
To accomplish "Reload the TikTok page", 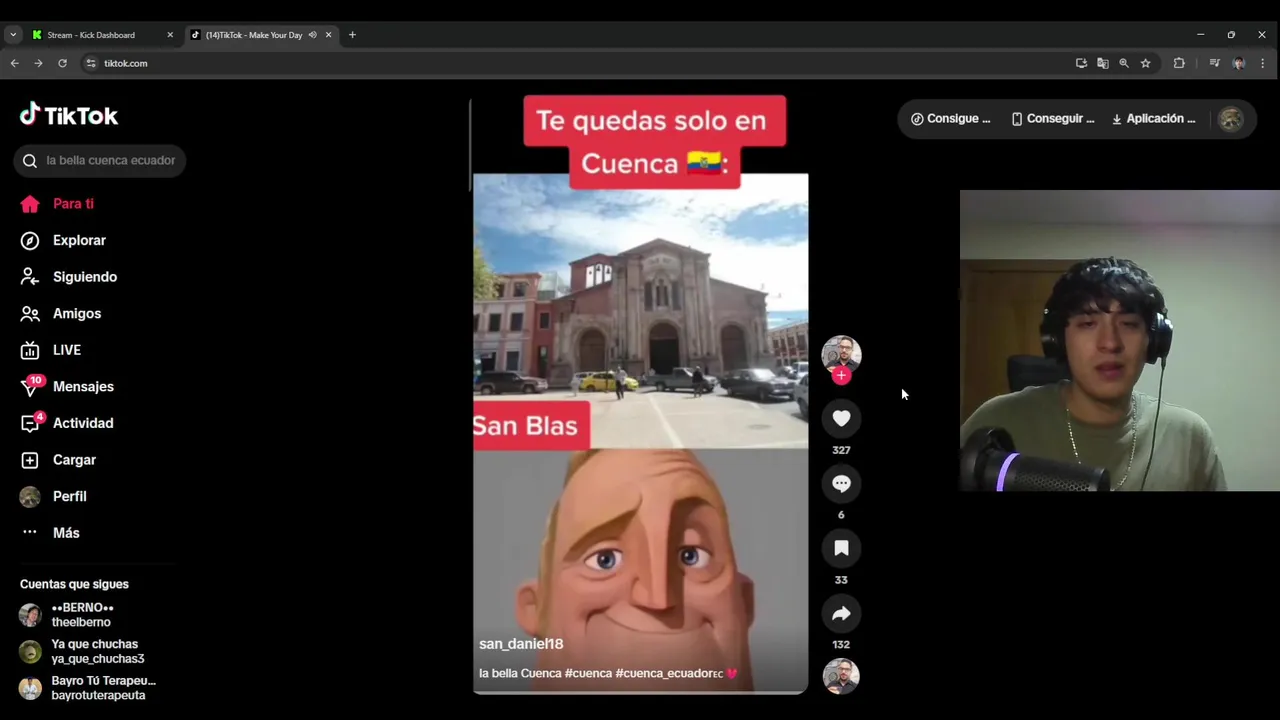I will (x=62, y=63).
